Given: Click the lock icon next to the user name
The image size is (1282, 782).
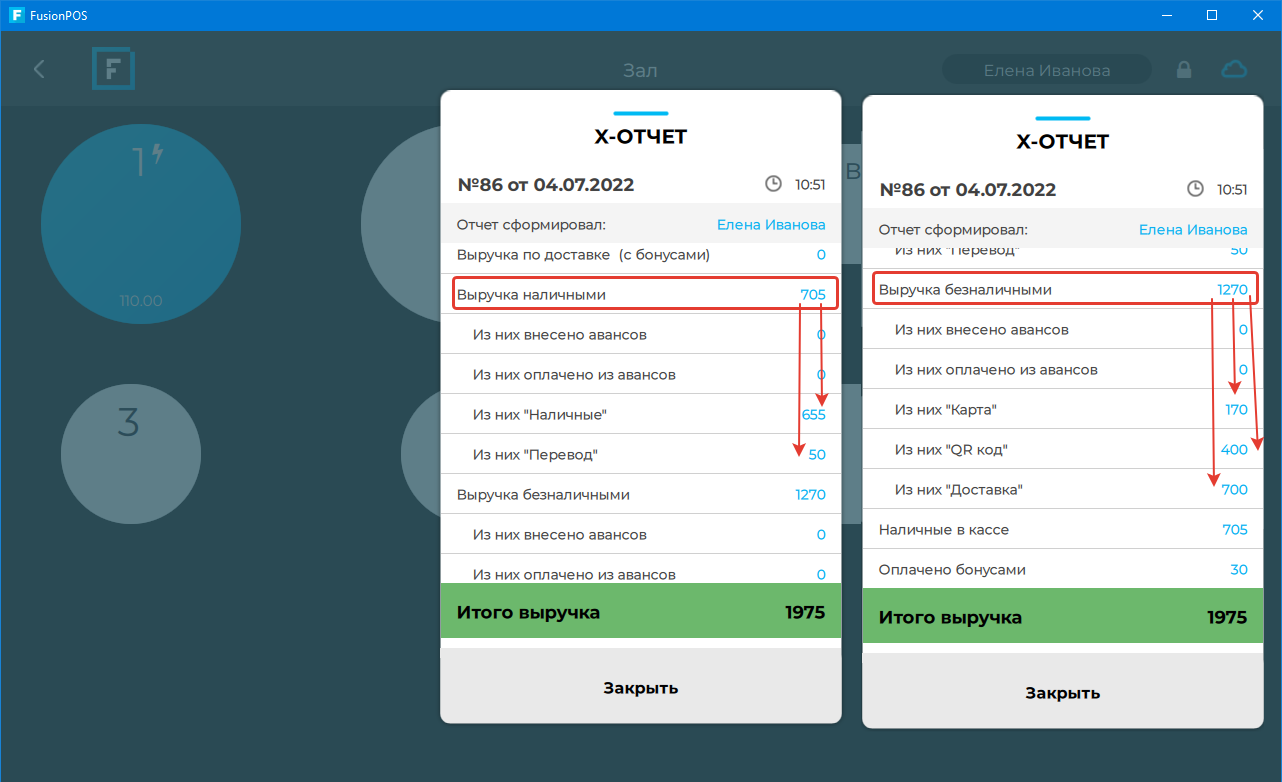Looking at the screenshot, I should pyautogui.click(x=1184, y=70).
